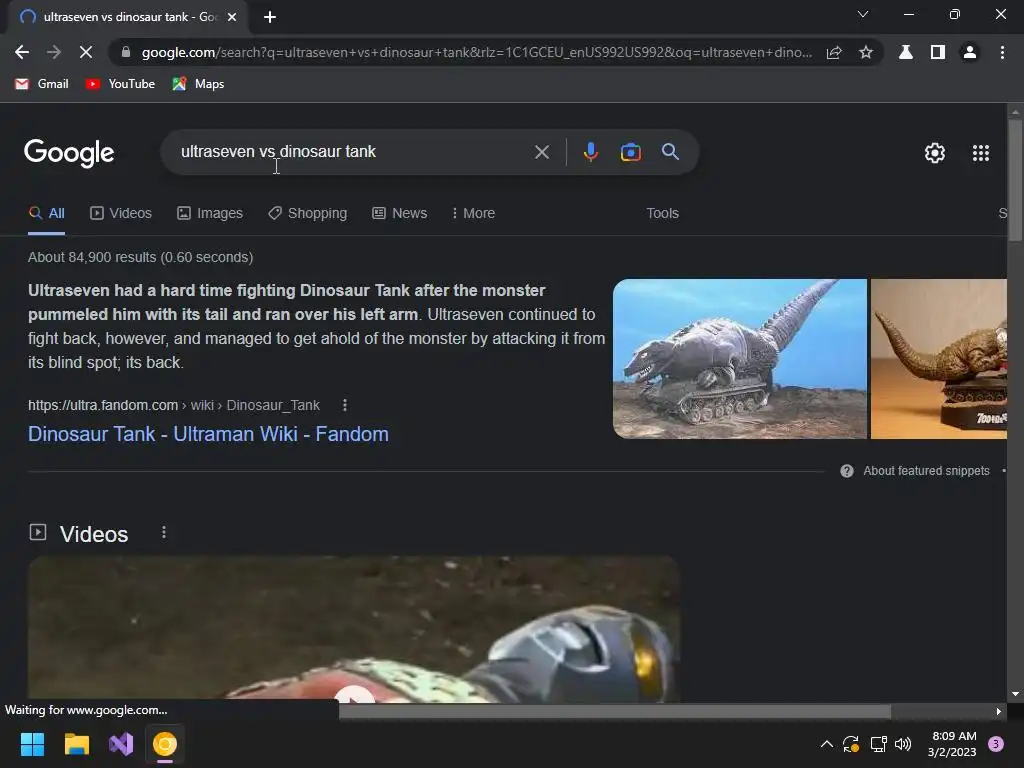Share this page from the address bar
This screenshot has height=768, width=1024.
coord(834,52)
